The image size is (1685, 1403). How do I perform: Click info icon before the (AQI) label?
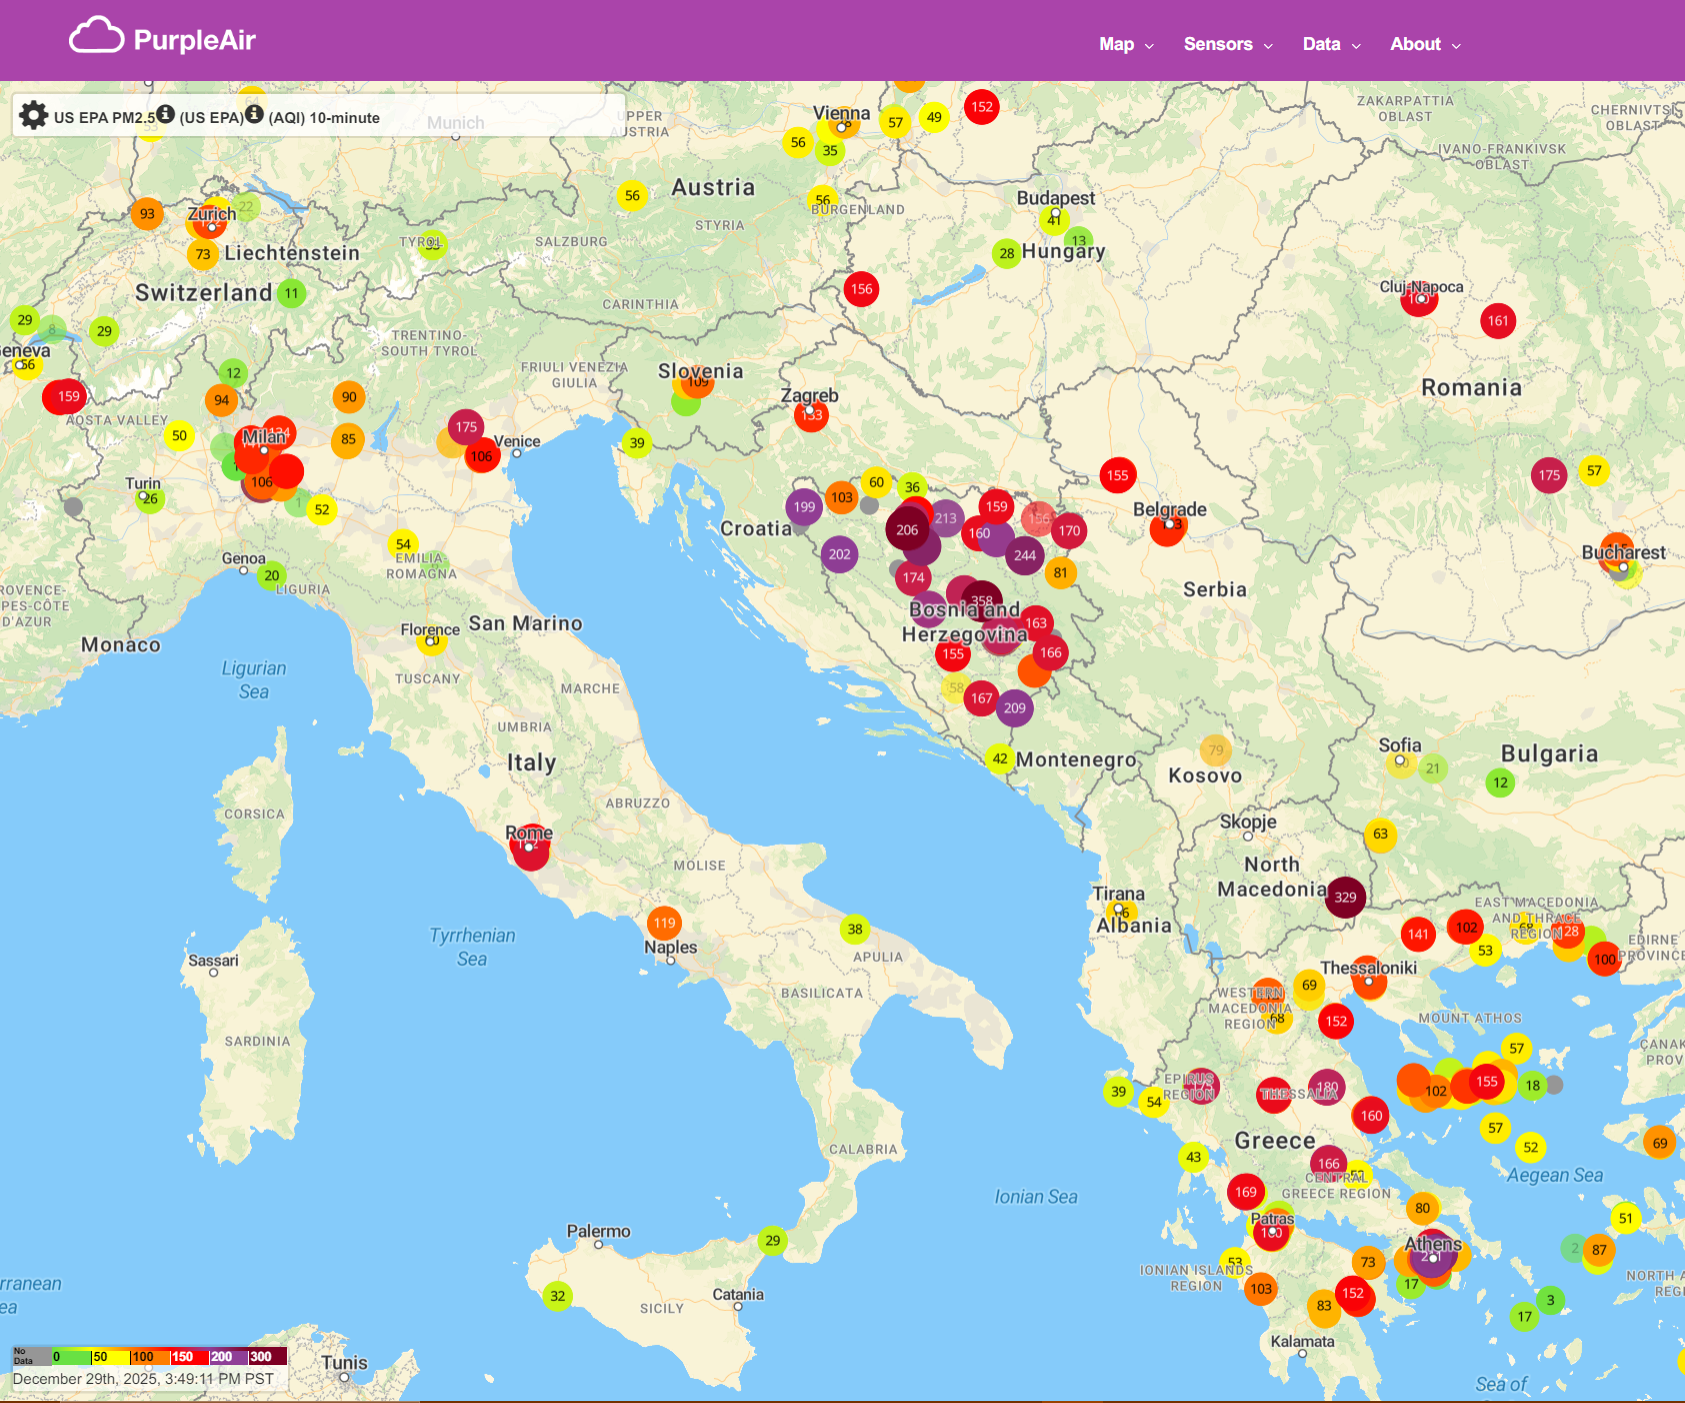[255, 114]
